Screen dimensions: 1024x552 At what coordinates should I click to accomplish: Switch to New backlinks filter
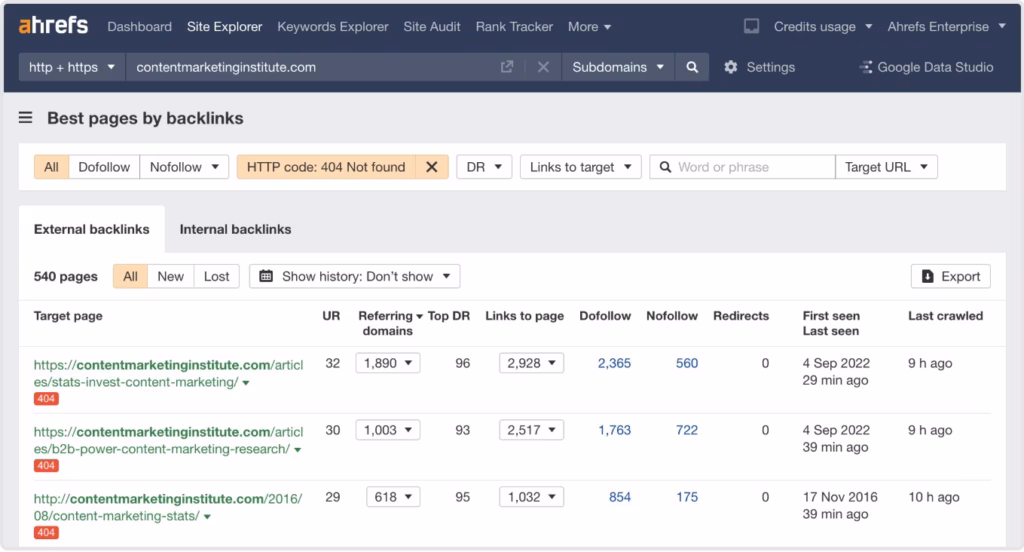tap(170, 276)
